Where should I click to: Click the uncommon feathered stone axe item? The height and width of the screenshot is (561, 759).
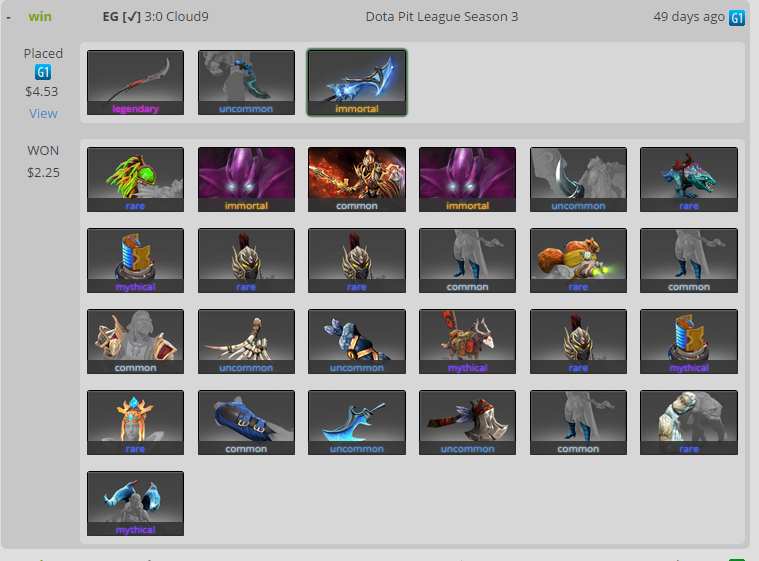467,423
